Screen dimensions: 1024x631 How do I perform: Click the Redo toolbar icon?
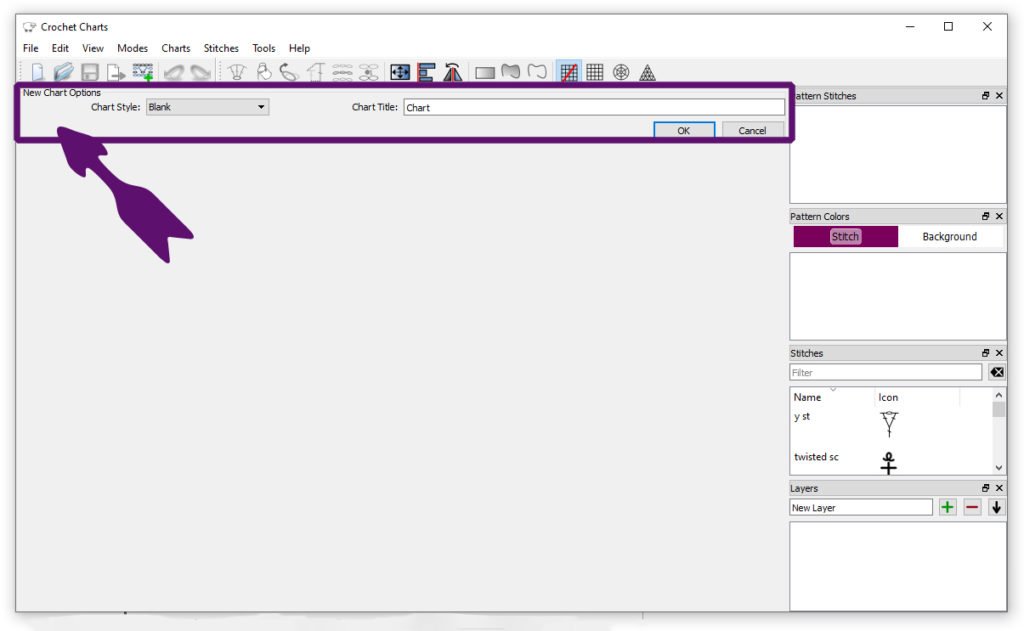(x=200, y=72)
